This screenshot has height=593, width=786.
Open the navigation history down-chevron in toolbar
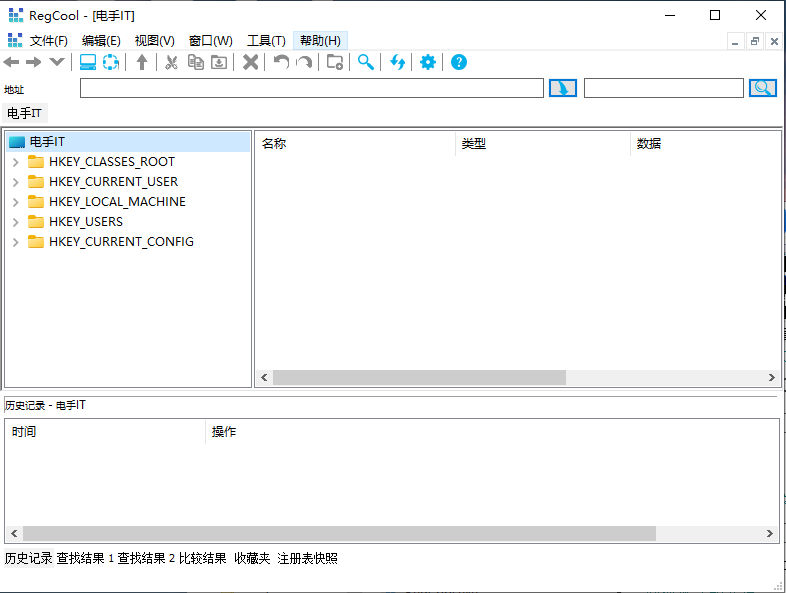(x=57, y=62)
